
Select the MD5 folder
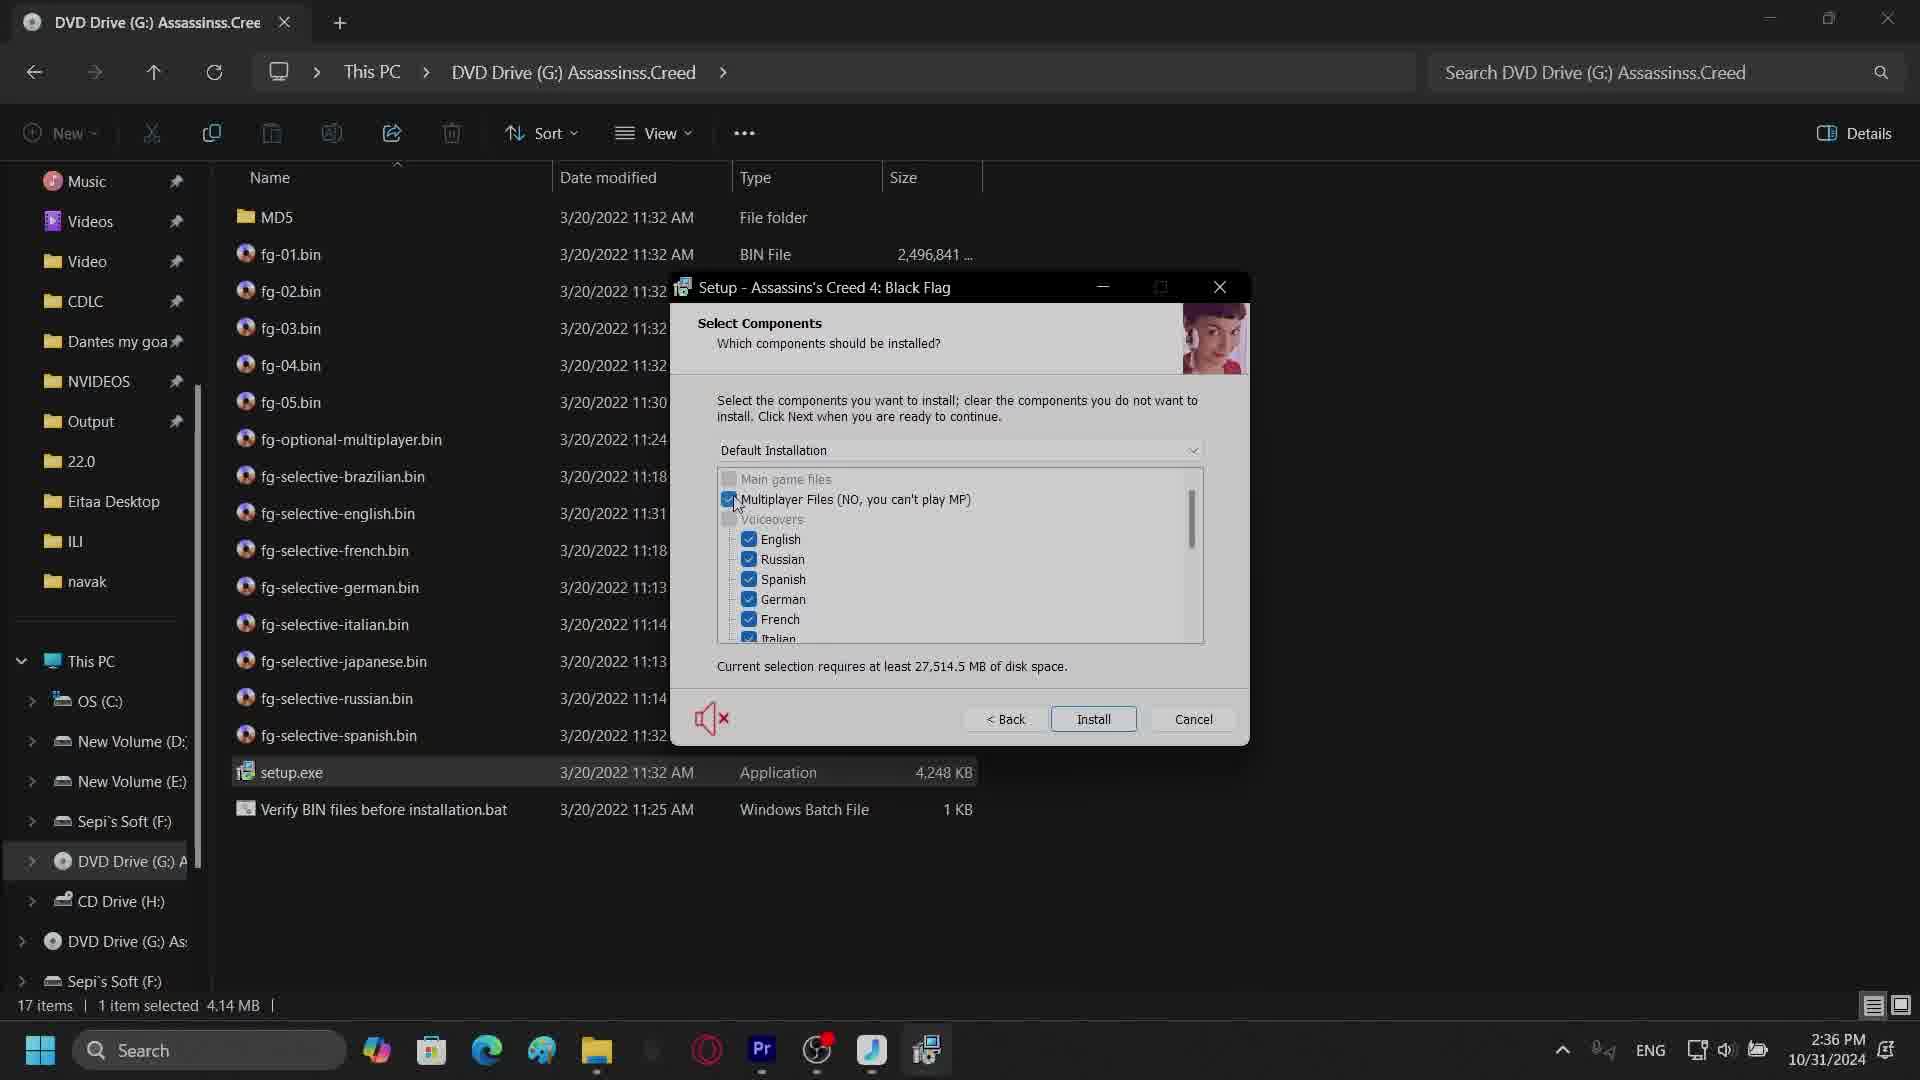[x=604, y=217]
